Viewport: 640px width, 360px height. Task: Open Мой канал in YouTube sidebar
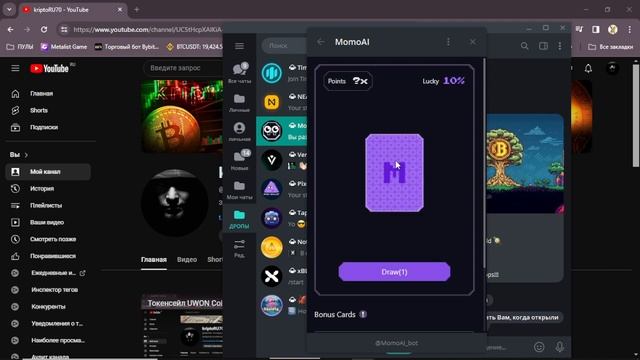[x=48, y=172]
